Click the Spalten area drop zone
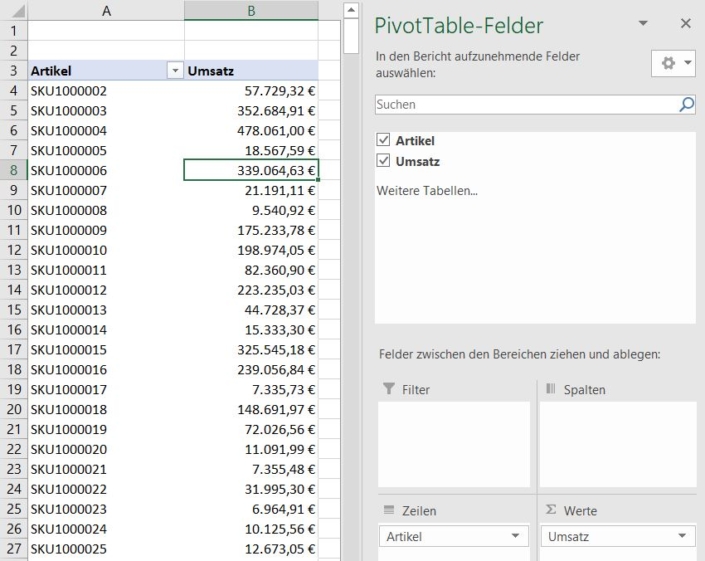This screenshot has height=561, width=705. pos(618,444)
